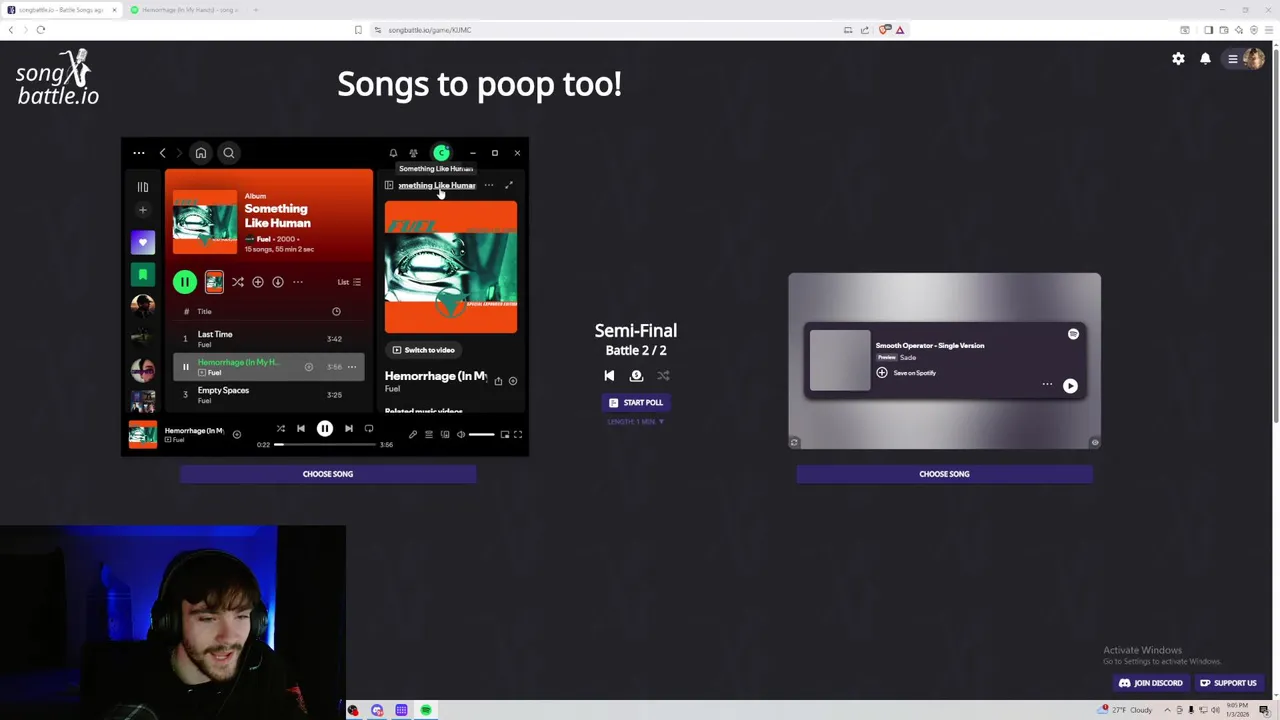1280x720 pixels.
Task: Add album Something Like Human to library
Action: click(258, 282)
